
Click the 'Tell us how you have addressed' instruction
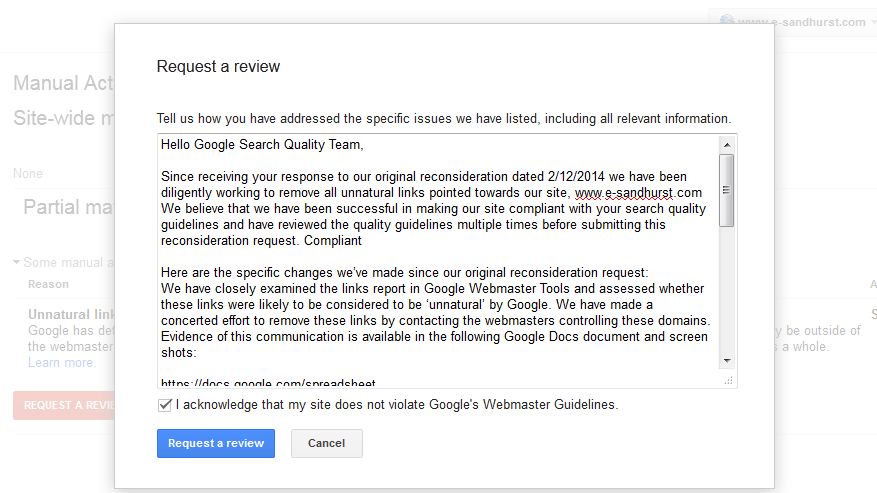444,119
